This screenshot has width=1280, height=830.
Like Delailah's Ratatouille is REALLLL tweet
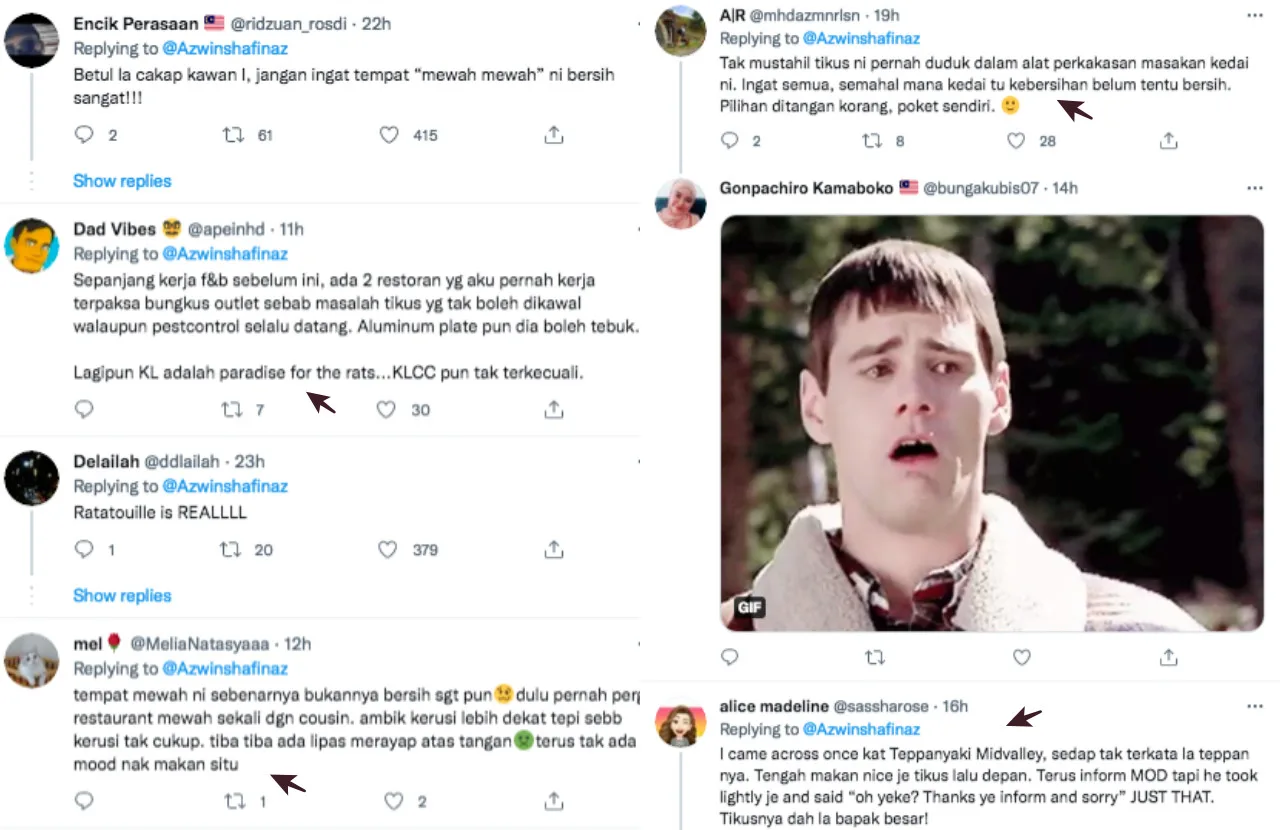[x=388, y=549]
